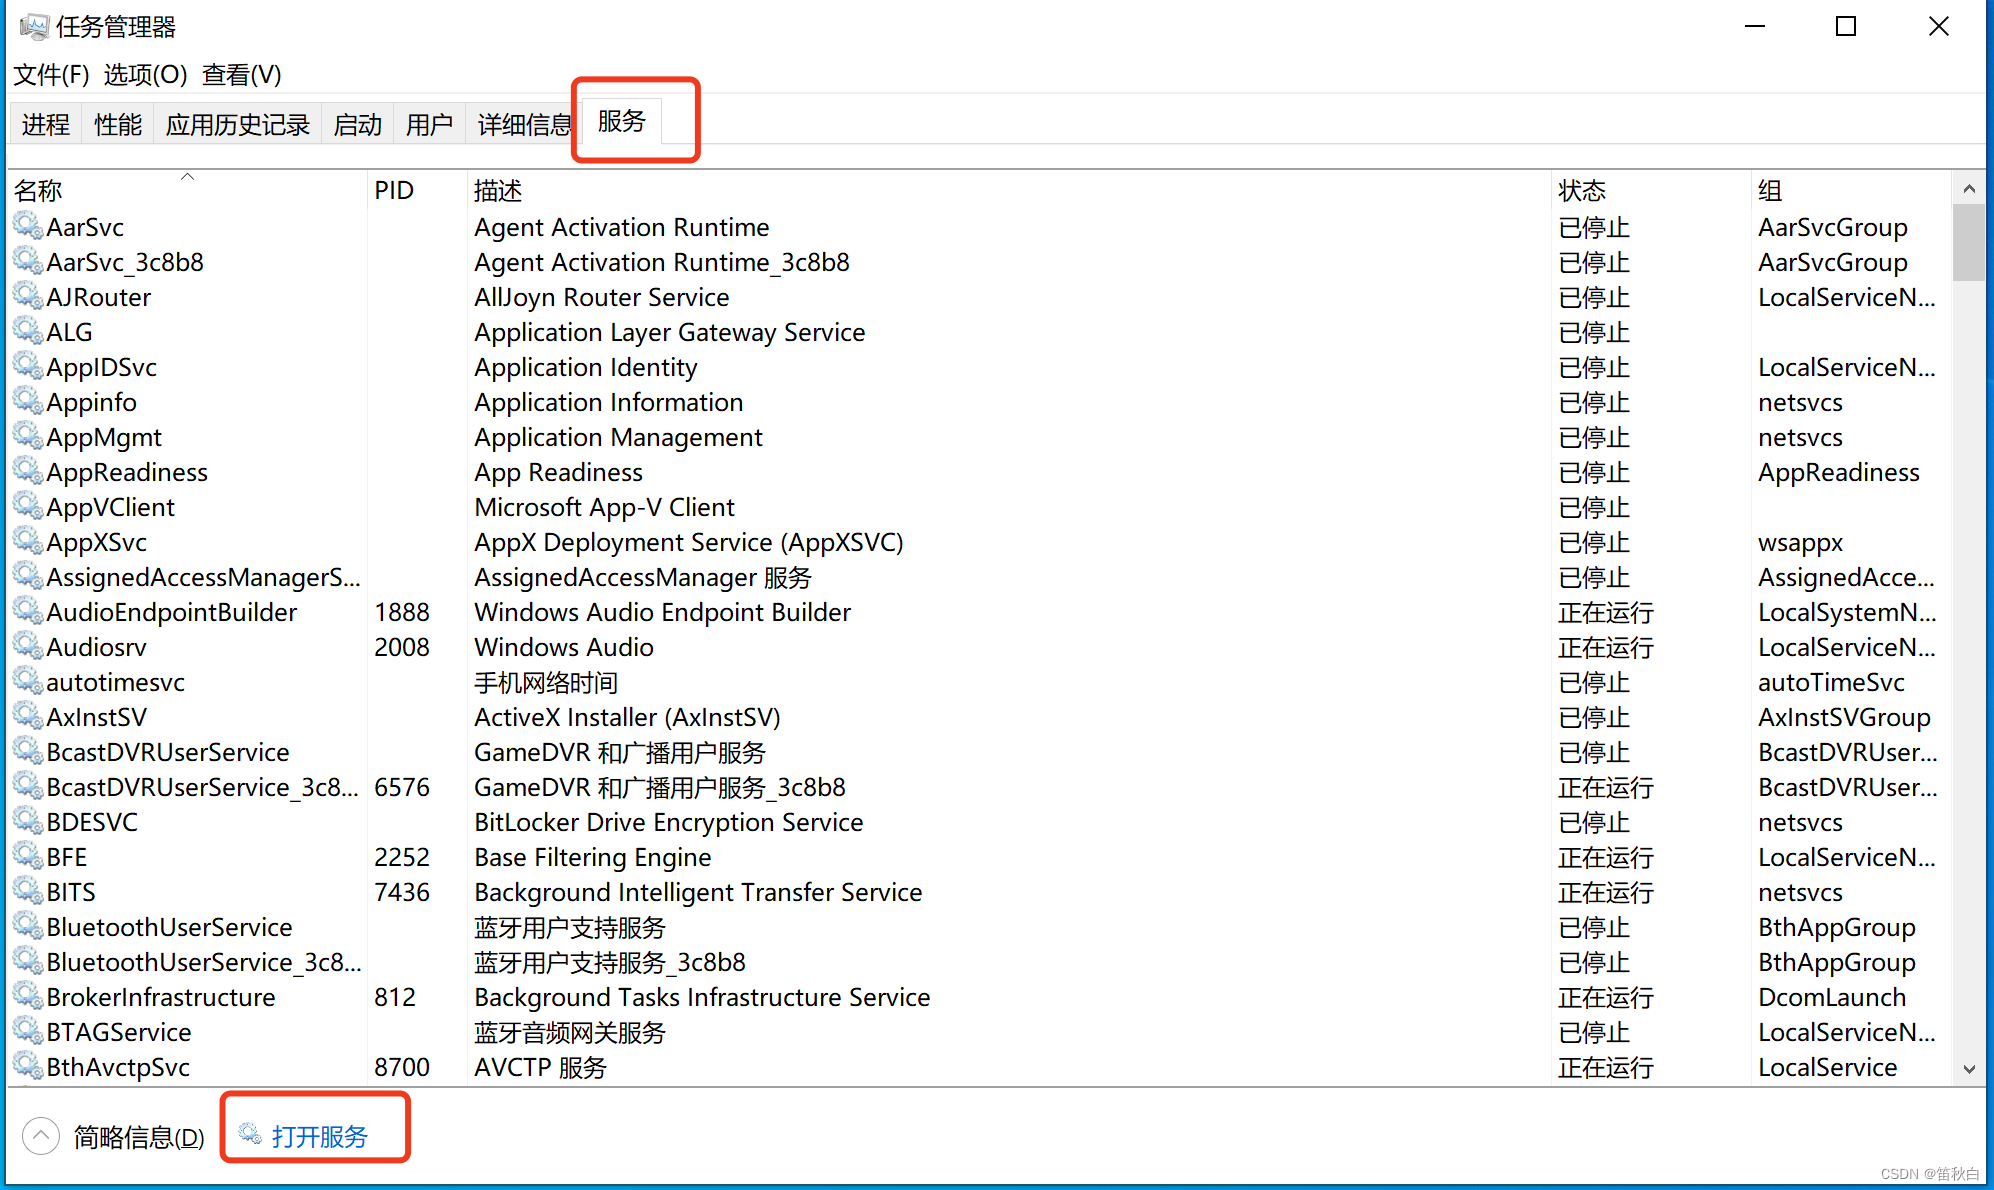Click the scrollbar up arrow

click(x=1968, y=189)
